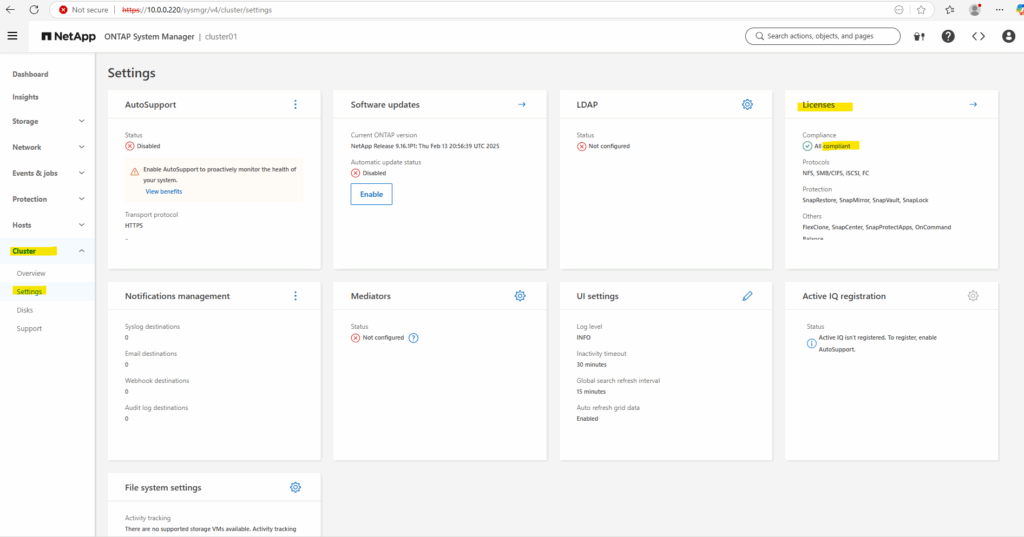The height and width of the screenshot is (537, 1024).
Task: Click the NetApp Release 9.16.1P1 version text
Action: pyautogui.click(x=424, y=146)
